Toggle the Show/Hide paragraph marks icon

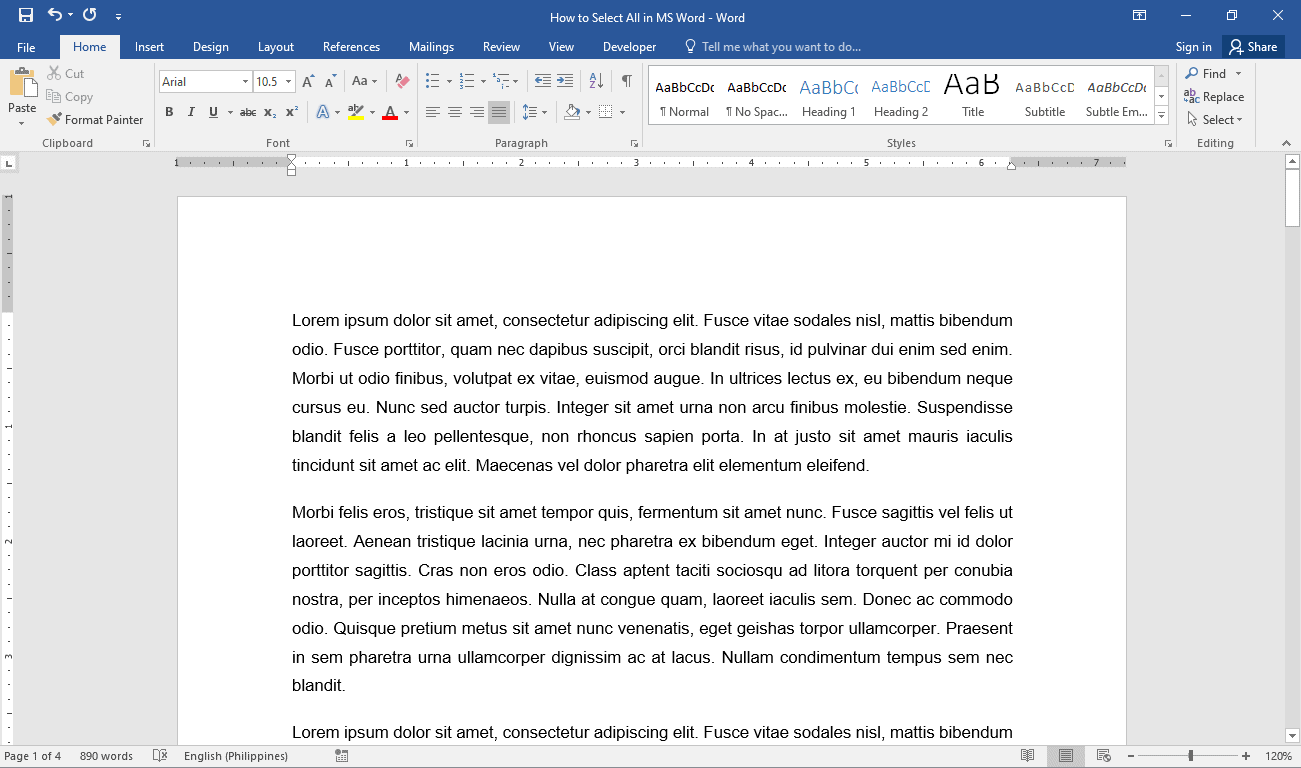pyautogui.click(x=626, y=80)
